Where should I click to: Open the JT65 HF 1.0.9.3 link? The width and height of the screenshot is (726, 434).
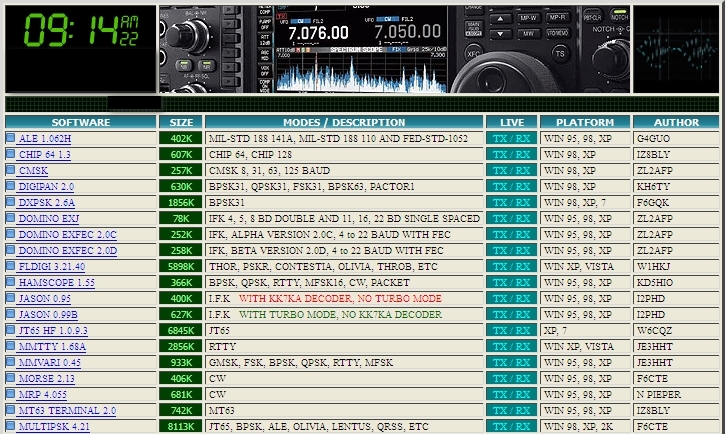(53, 331)
